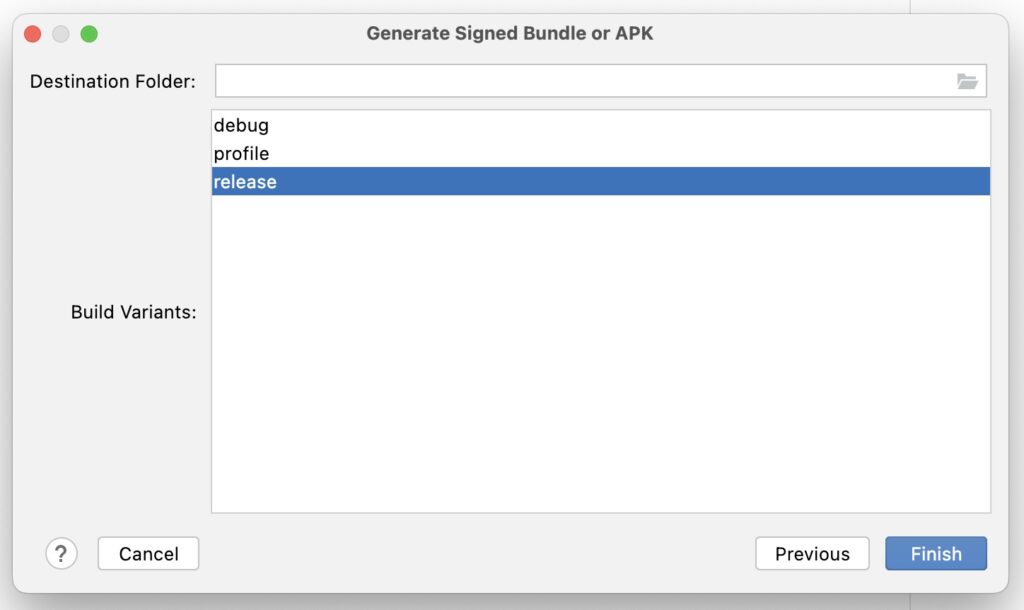Image resolution: width=1024 pixels, height=610 pixels.
Task: Click the question mark help button
Action: tap(61, 554)
